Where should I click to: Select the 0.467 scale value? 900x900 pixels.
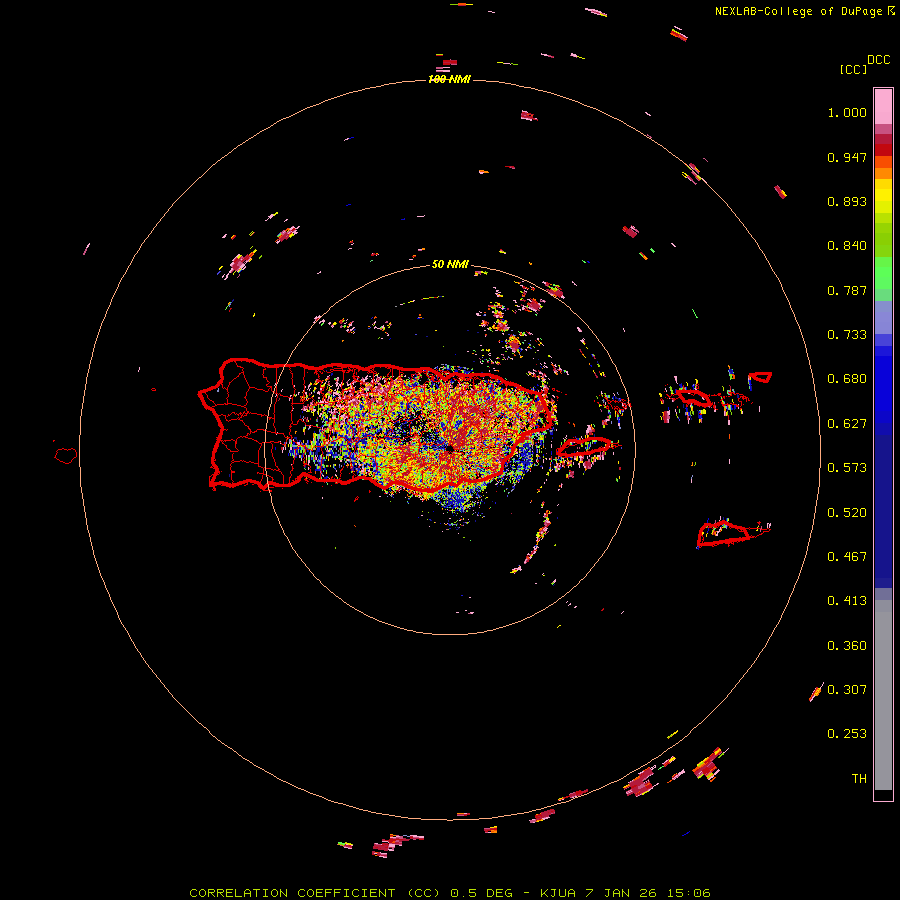847,557
